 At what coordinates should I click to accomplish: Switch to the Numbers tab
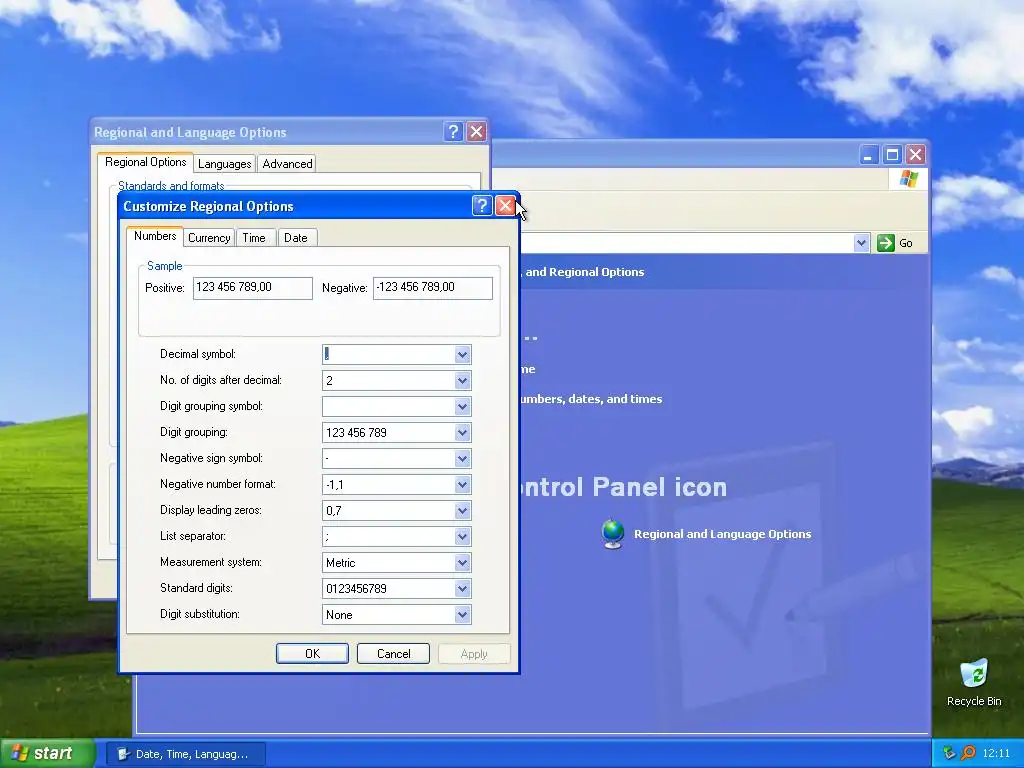point(155,236)
